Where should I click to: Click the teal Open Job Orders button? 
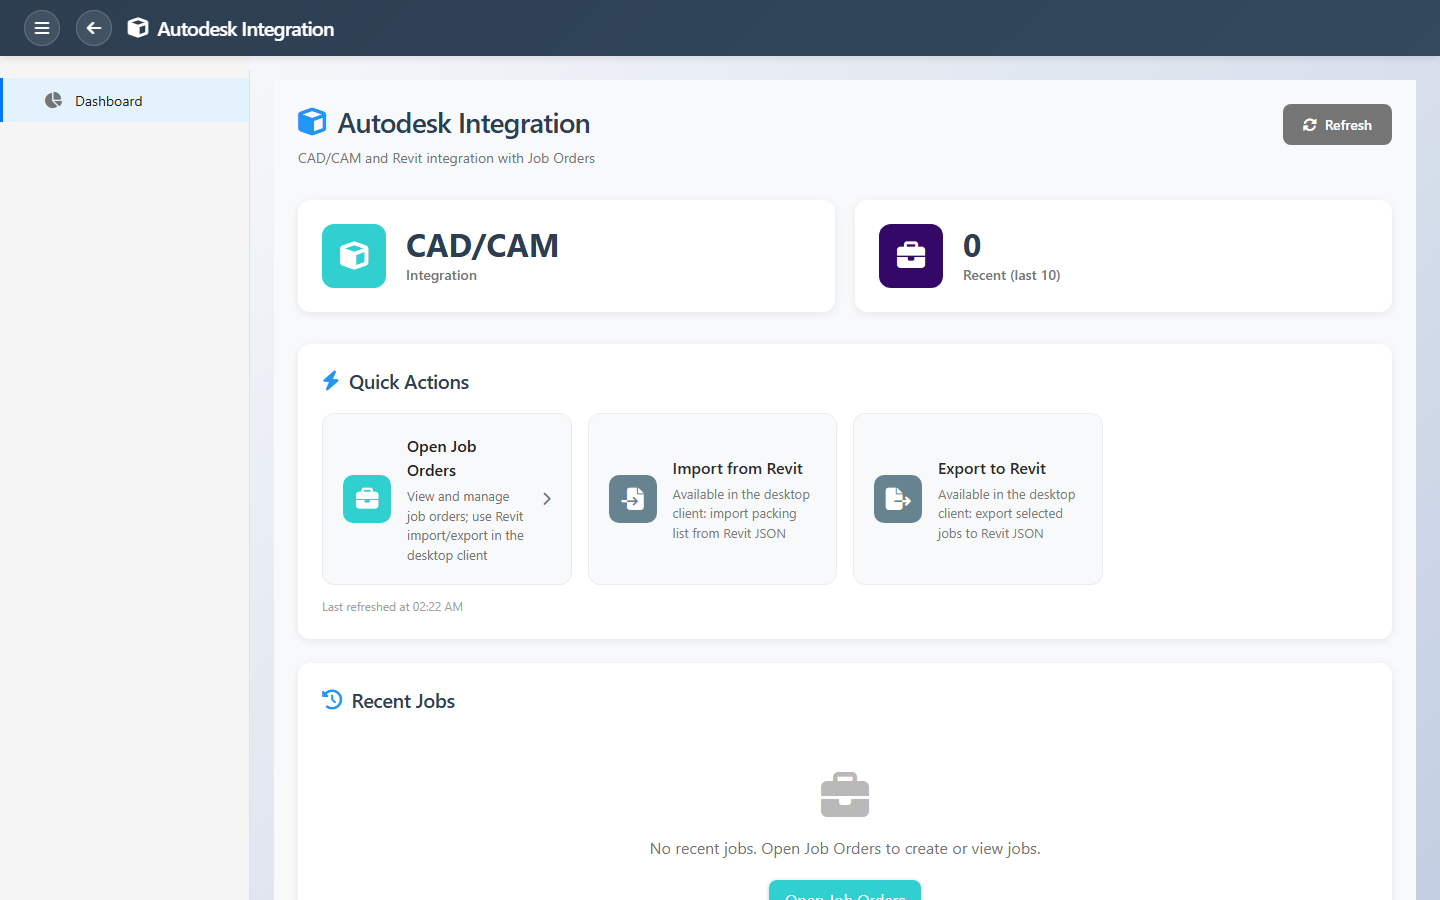click(845, 891)
